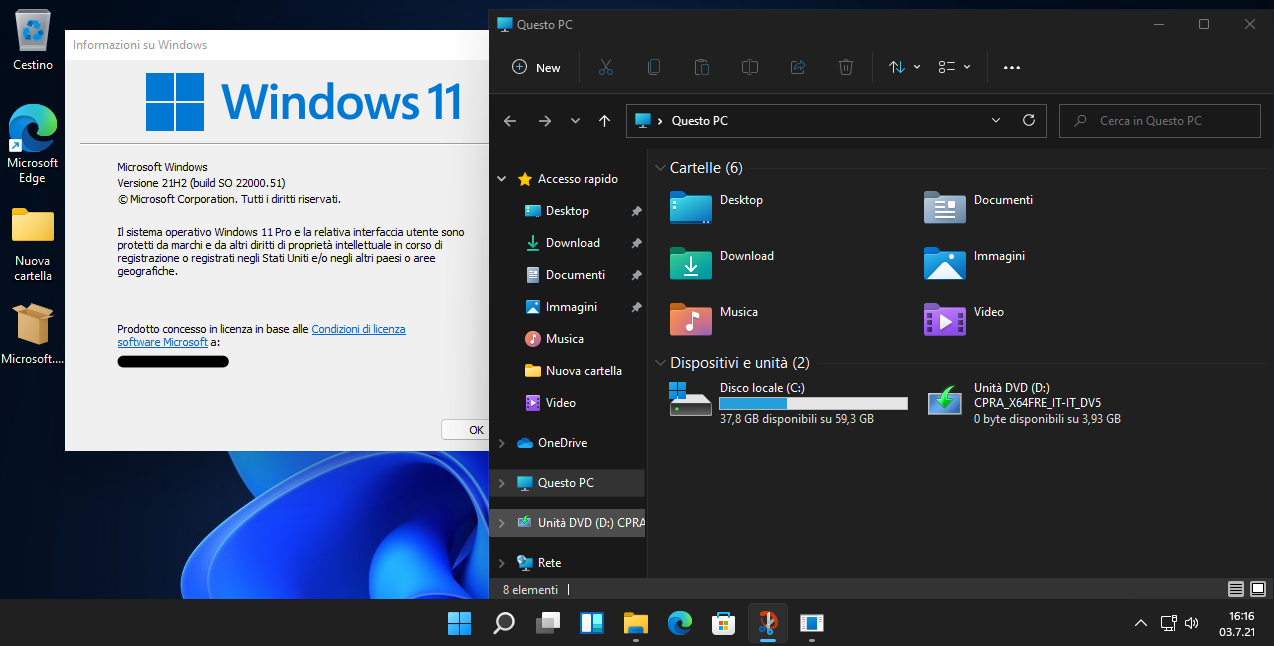Open recent locations chevron dropdown
The height and width of the screenshot is (646, 1274).
[x=575, y=121]
